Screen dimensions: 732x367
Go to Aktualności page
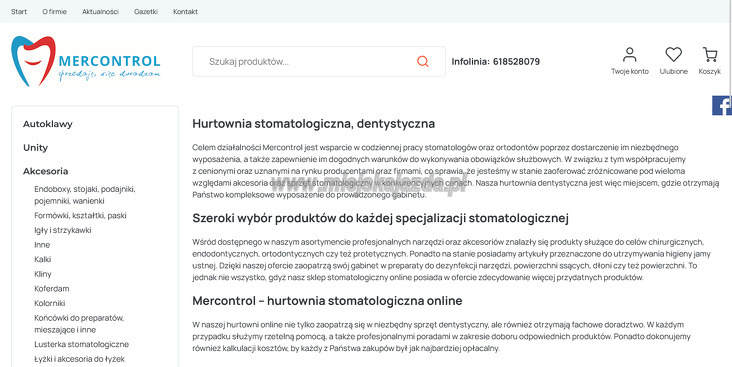click(100, 12)
